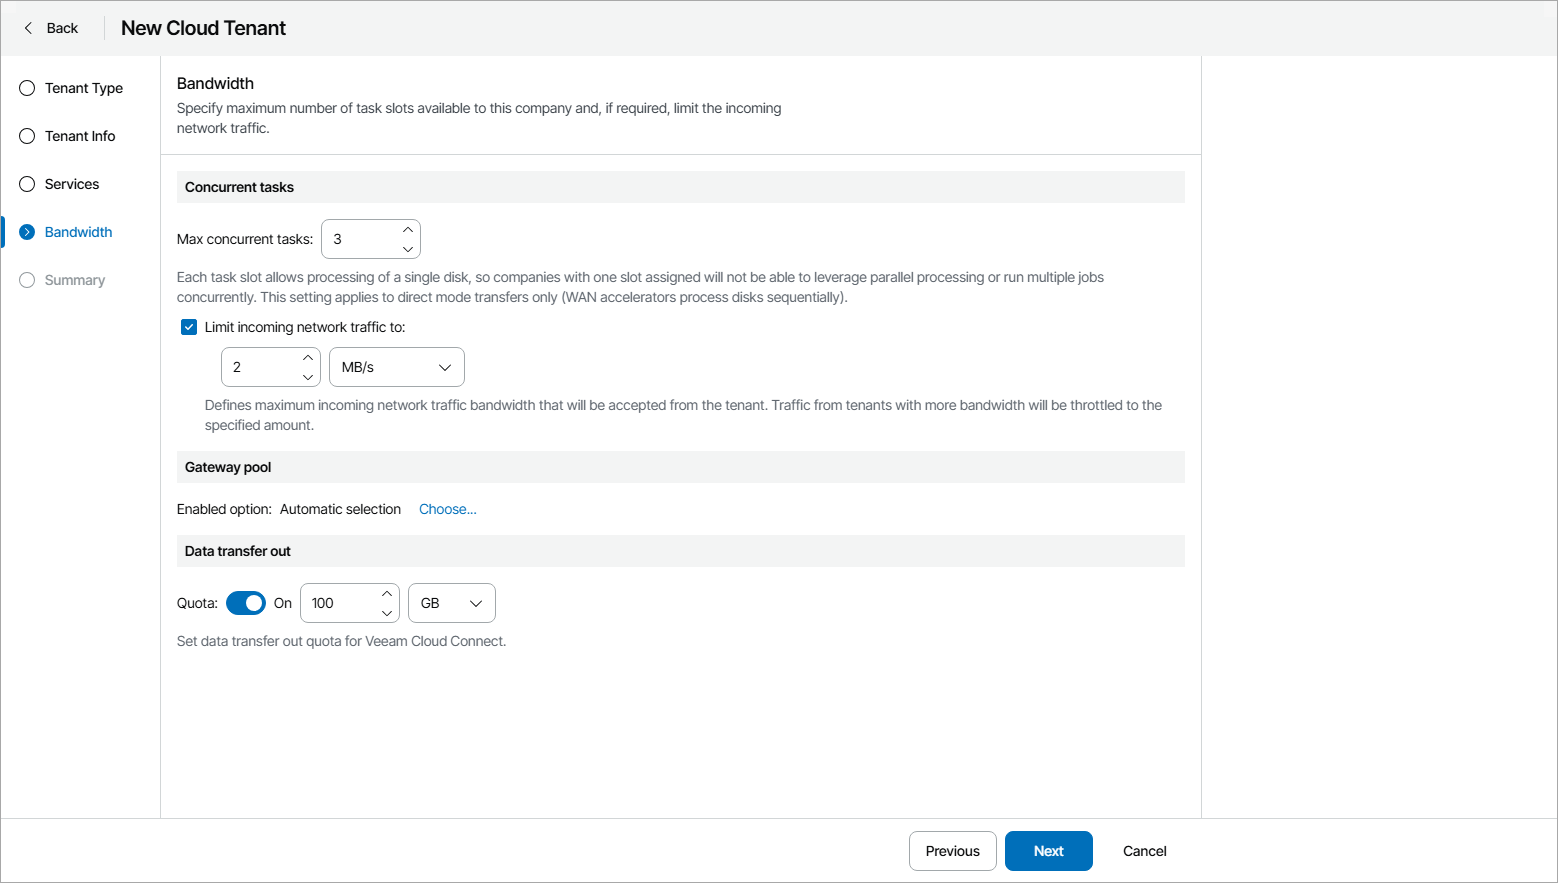
Task: Lower the quota value using down arrow
Action: [x=387, y=613]
